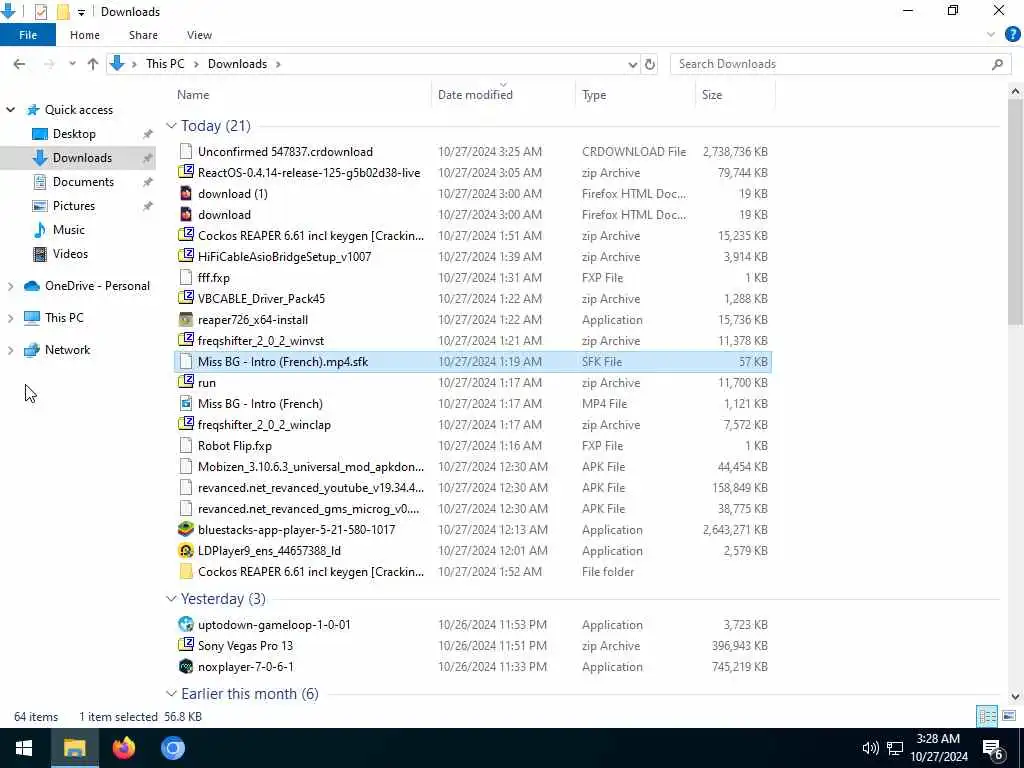The height and width of the screenshot is (768, 1024).
Task: Select the ReactOS zip archive icon
Action: pos(186,172)
